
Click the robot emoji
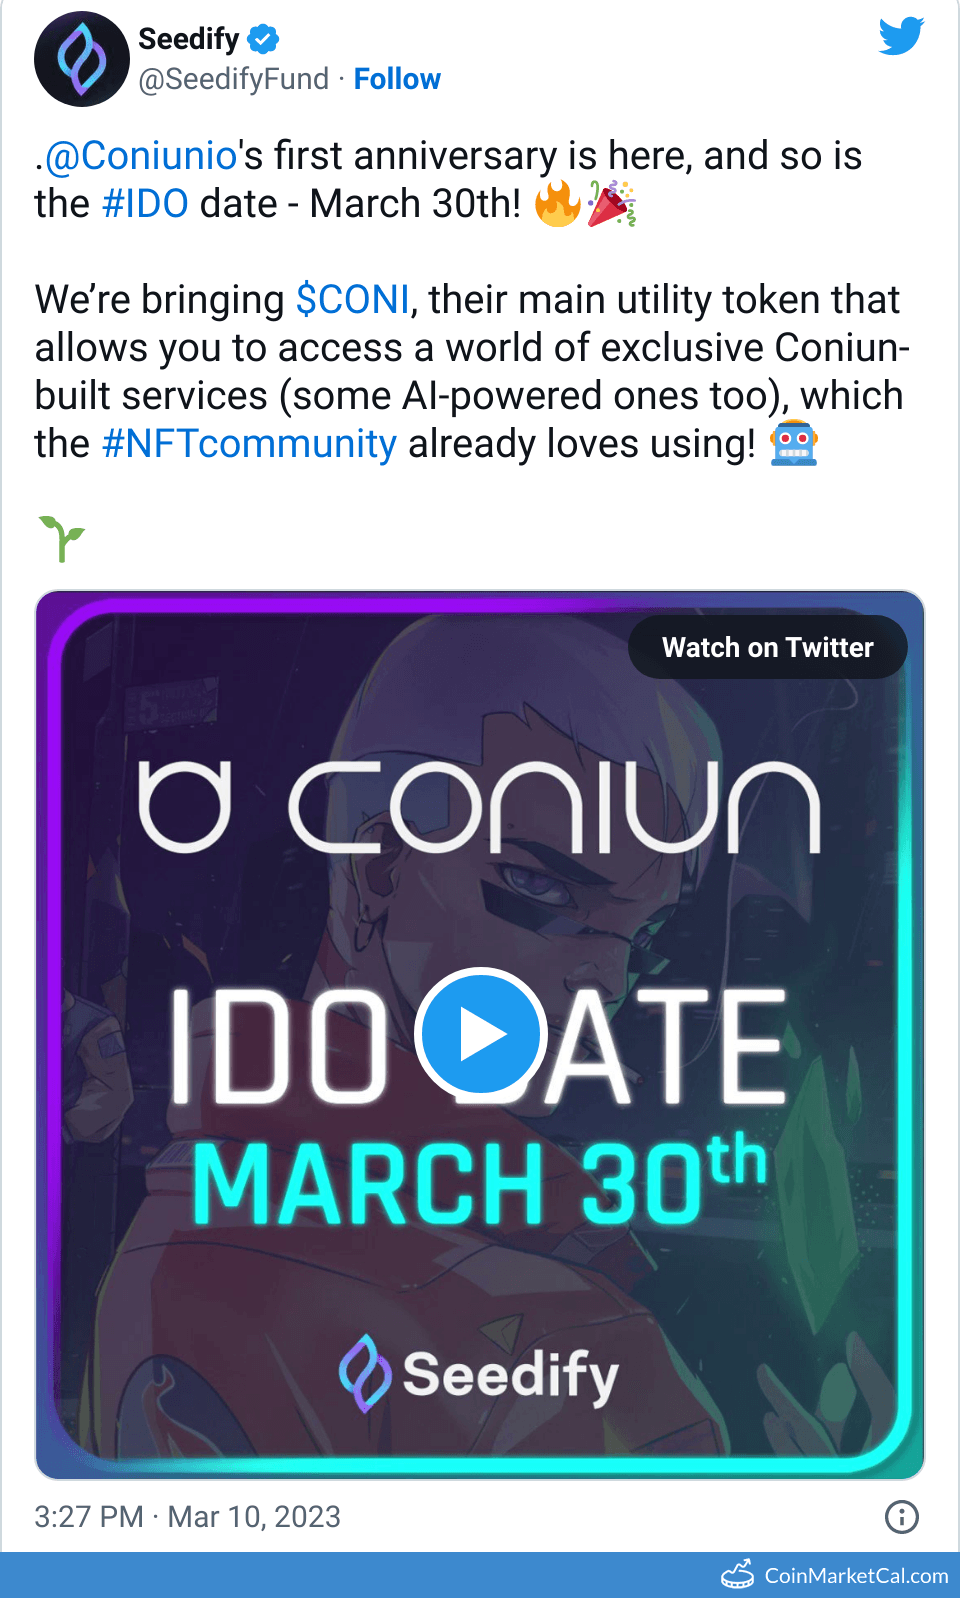(x=793, y=444)
